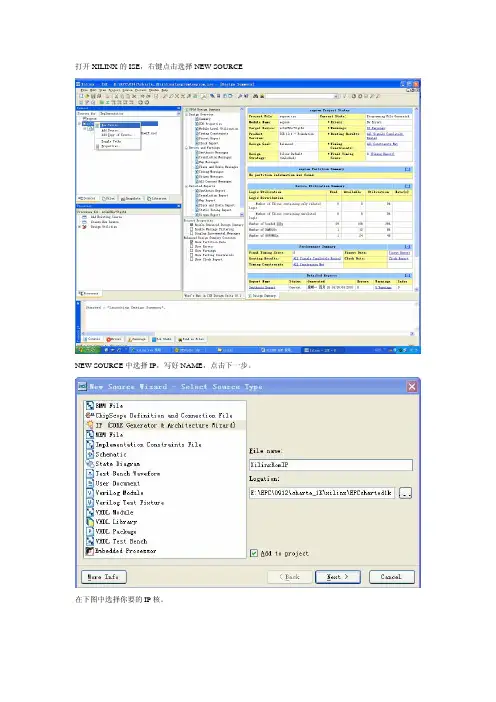This screenshot has height=702, width=496.
Task: Select VHDL Package source type
Action: coord(111,531)
